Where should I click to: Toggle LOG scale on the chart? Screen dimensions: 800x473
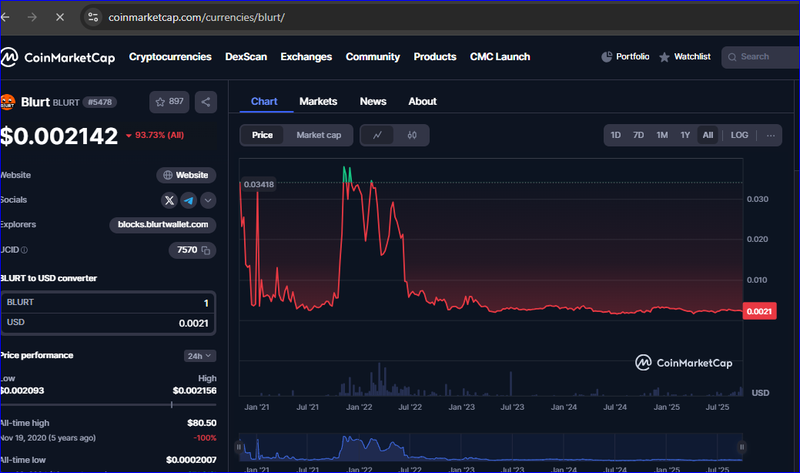(x=739, y=135)
